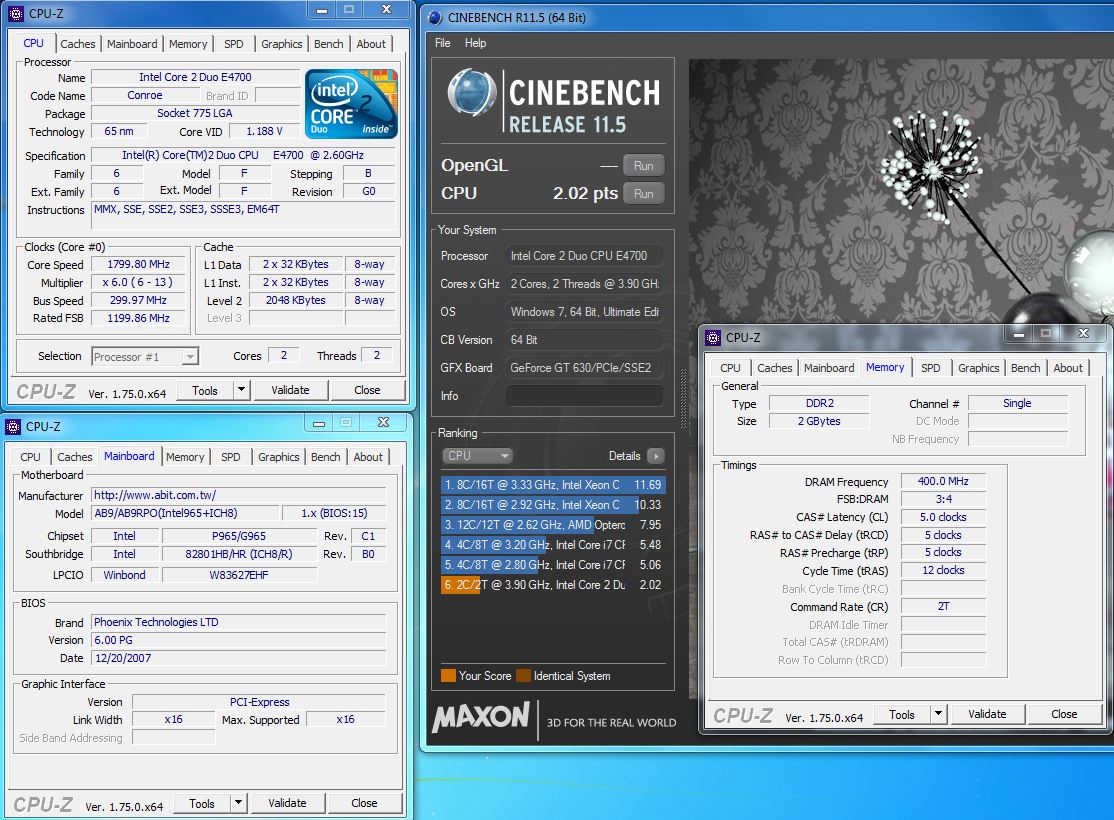Run the CPU benchmark in Cinebench

[644, 193]
